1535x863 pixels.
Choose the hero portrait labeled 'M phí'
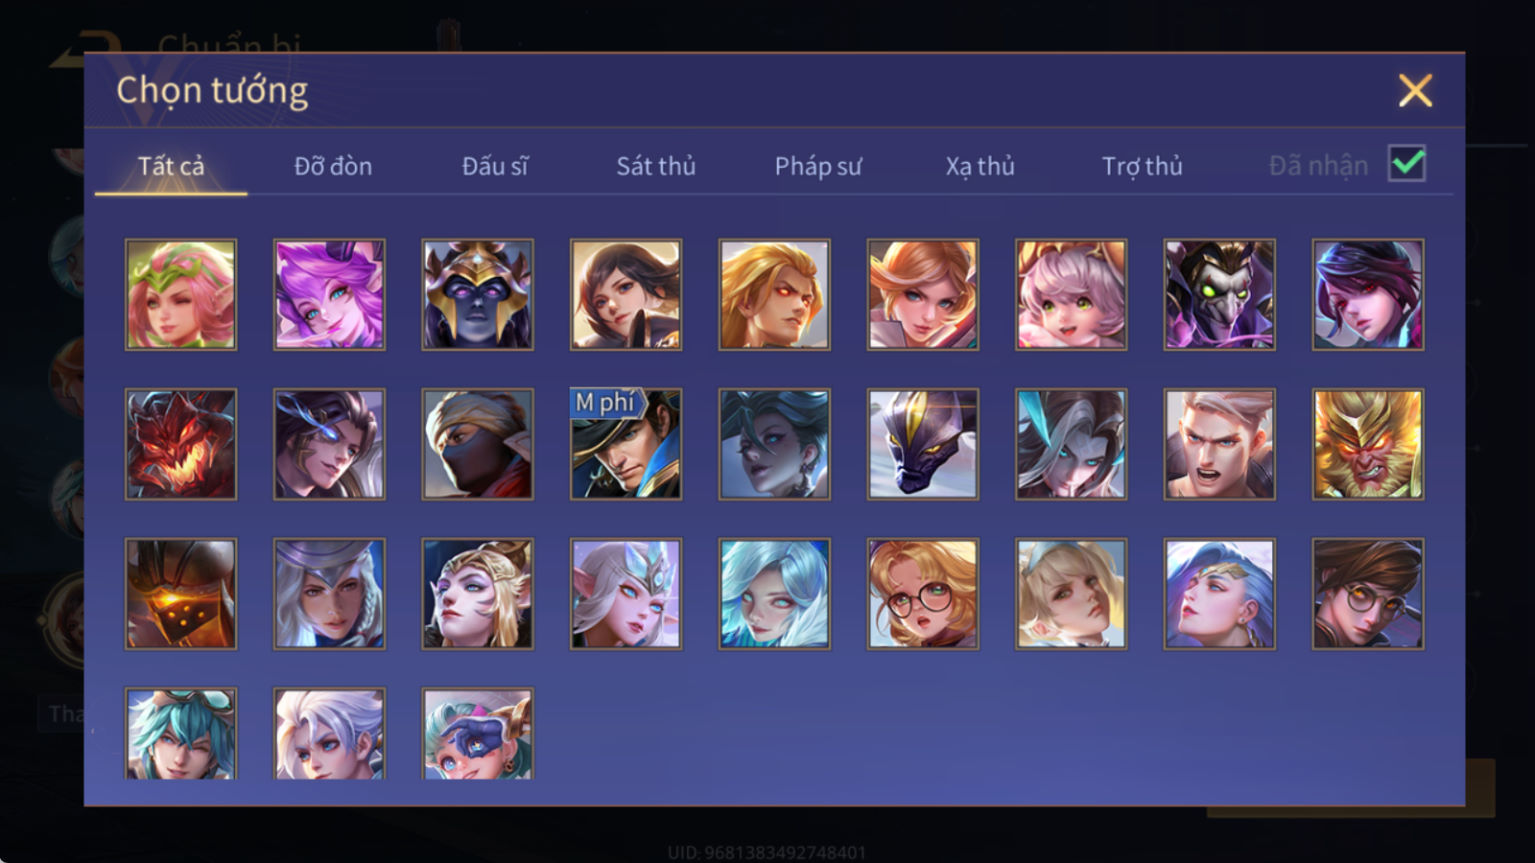click(x=626, y=444)
